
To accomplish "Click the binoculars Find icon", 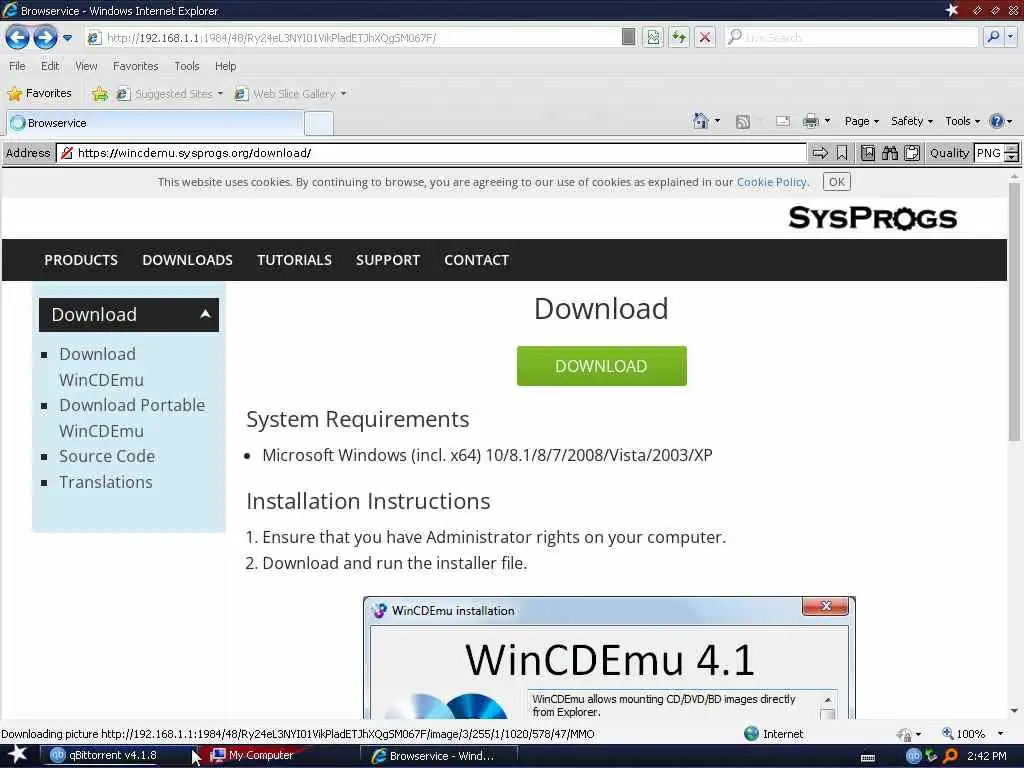I will (889, 153).
